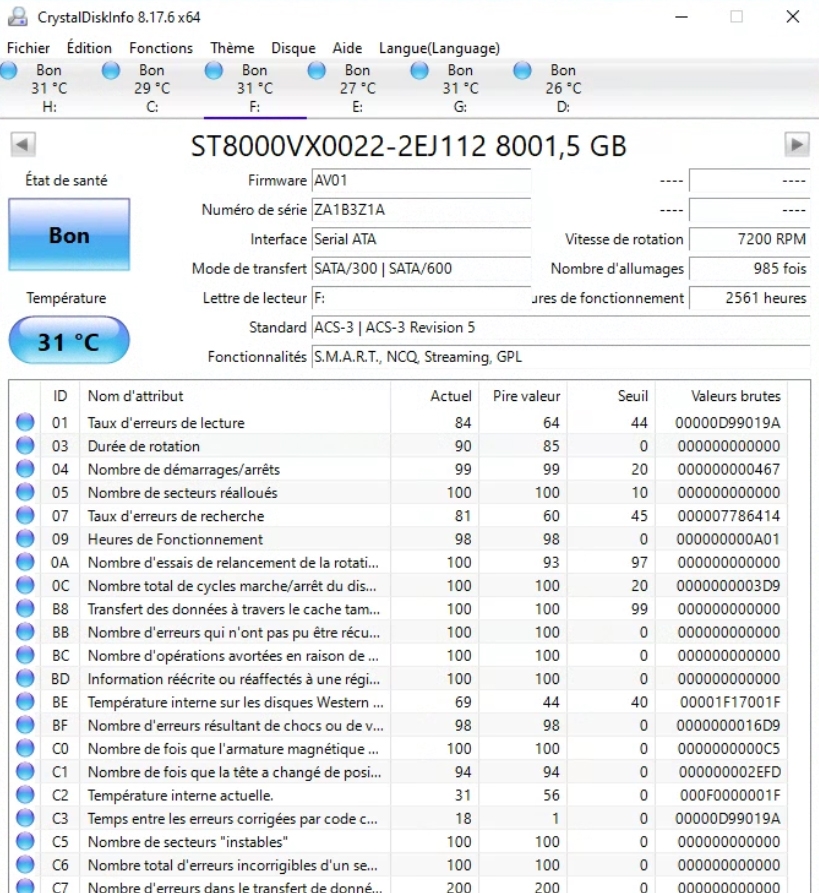Go to next disk with right arrow

click(x=796, y=144)
